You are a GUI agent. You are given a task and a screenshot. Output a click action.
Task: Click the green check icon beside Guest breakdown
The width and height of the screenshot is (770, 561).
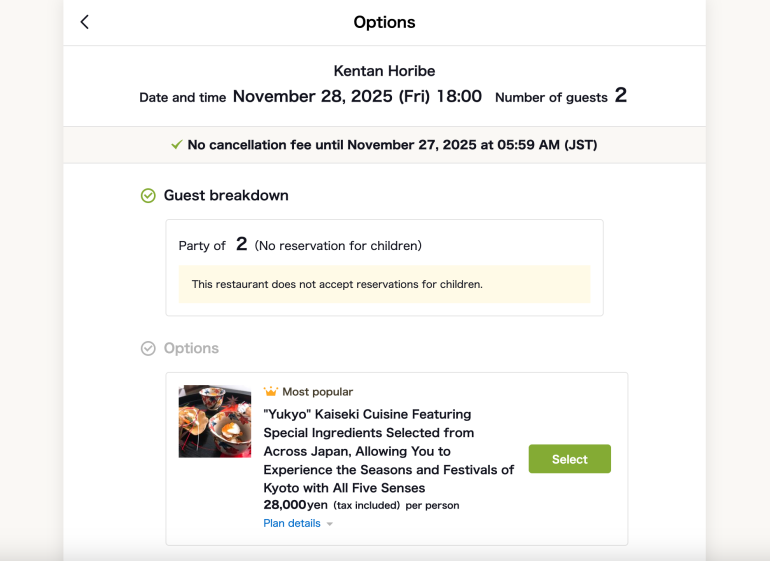tap(148, 196)
